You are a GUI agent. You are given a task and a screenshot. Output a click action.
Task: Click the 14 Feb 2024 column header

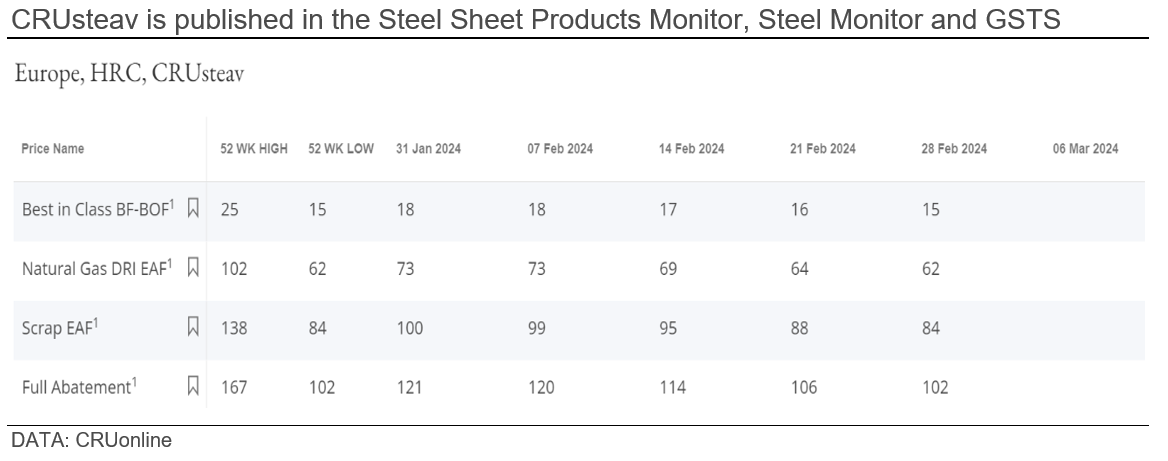[x=691, y=149]
